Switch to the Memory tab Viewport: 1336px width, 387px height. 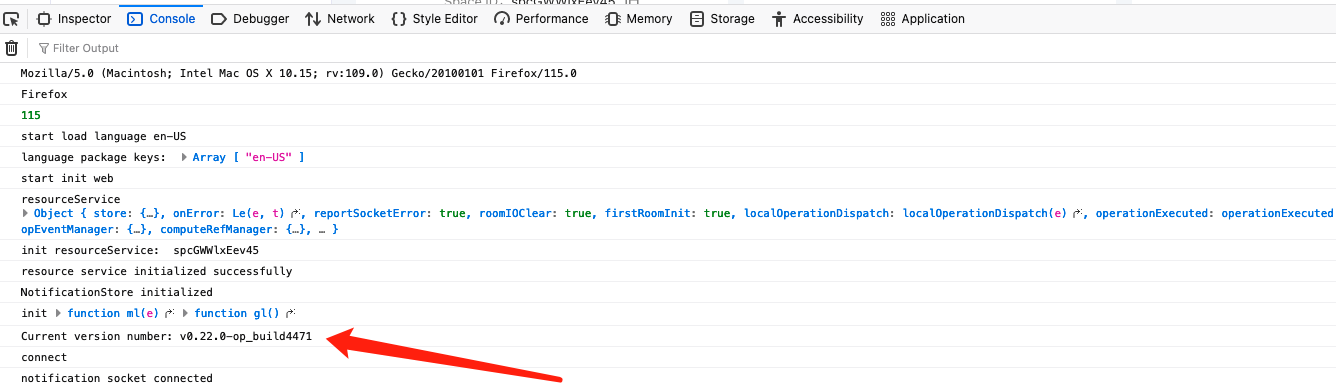[x=639, y=19]
